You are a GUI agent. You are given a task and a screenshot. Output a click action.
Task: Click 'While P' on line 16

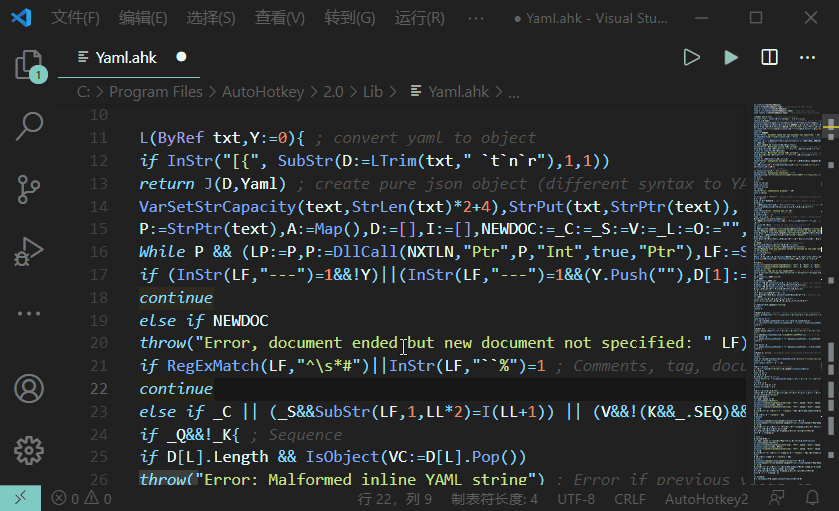tap(171, 252)
